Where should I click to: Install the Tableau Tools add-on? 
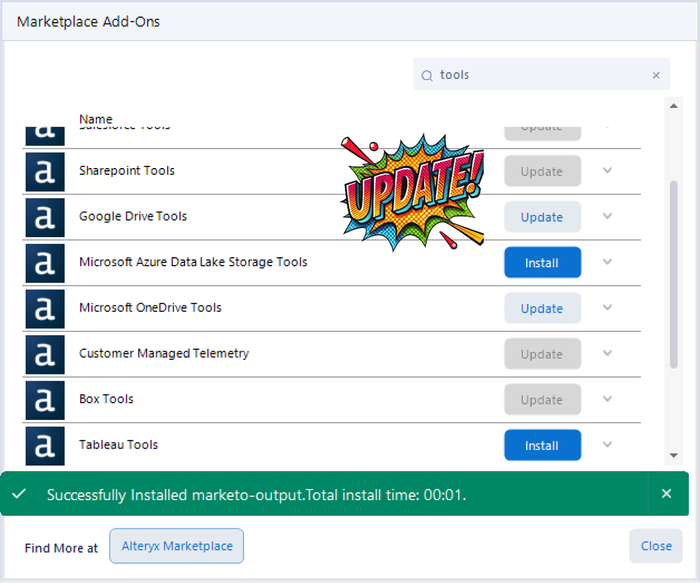click(542, 446)
